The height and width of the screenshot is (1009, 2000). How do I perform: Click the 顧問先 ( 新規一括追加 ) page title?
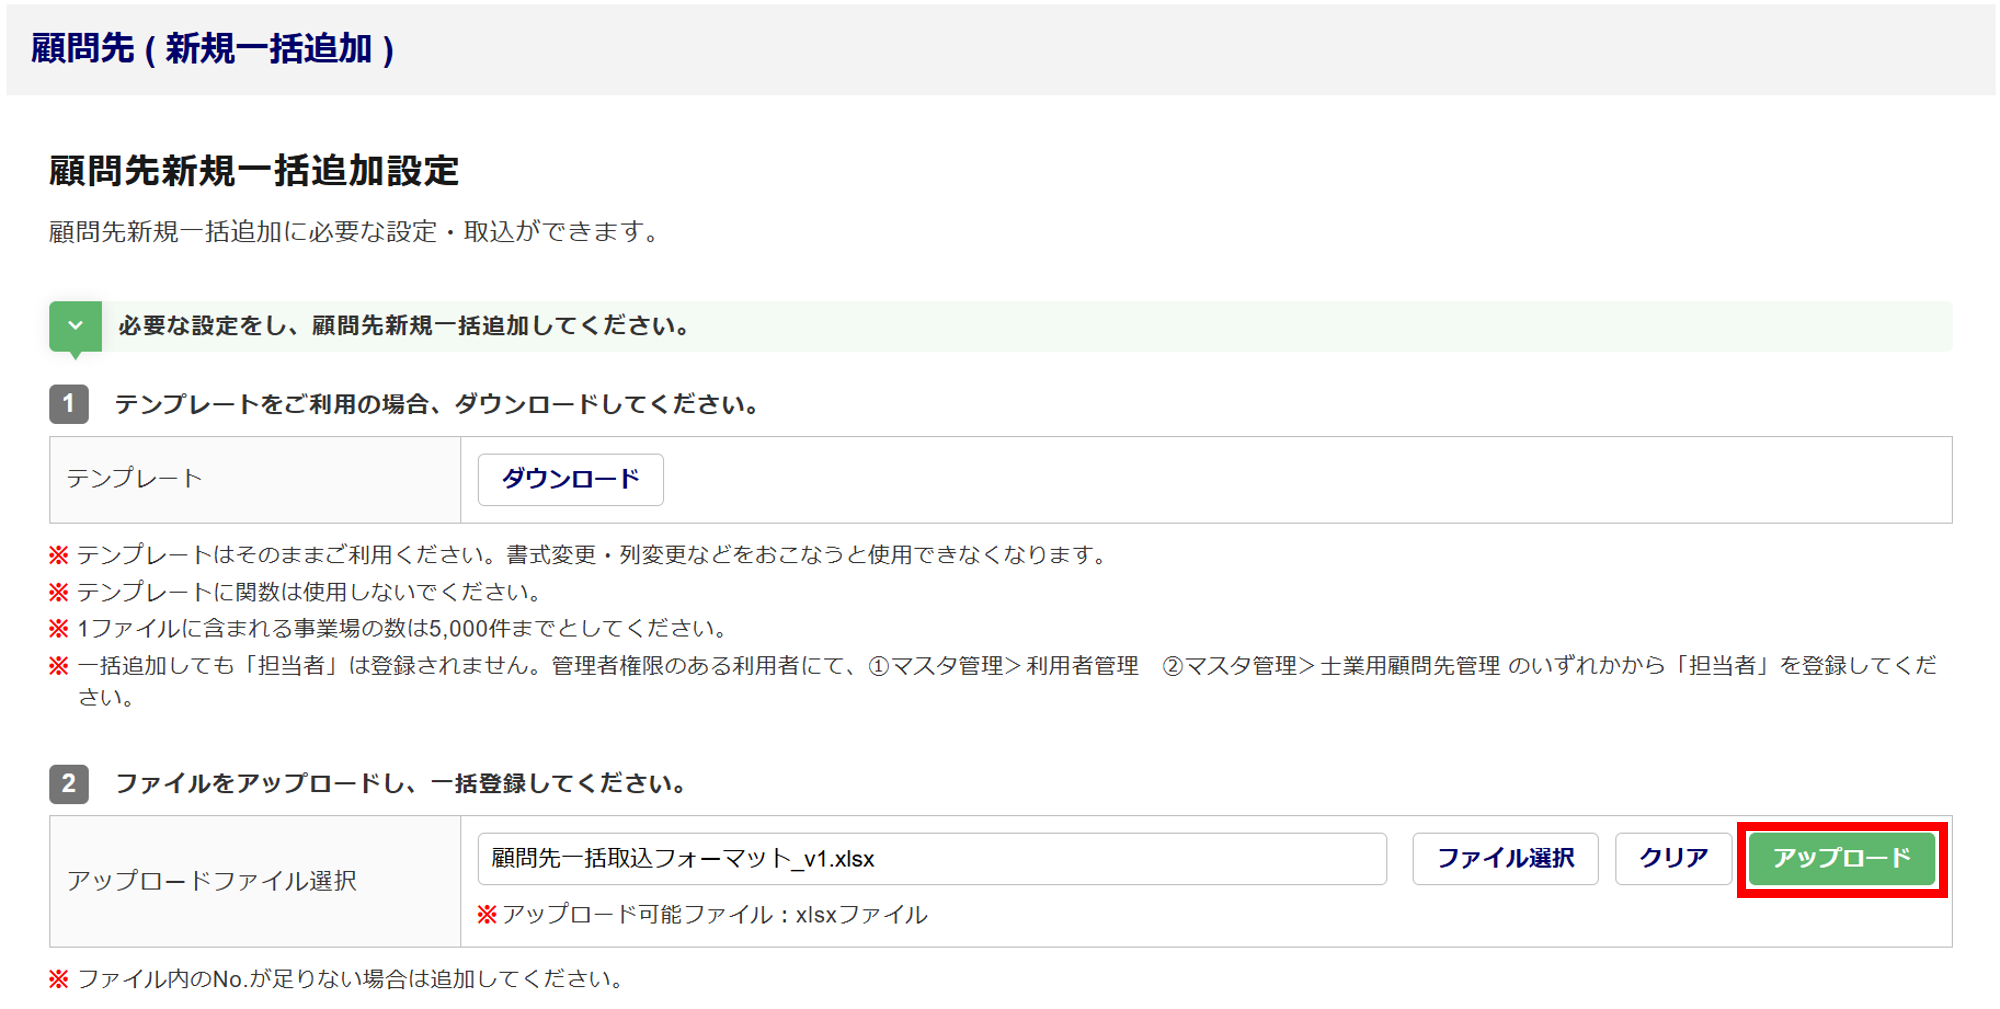(x=212, y=48)
